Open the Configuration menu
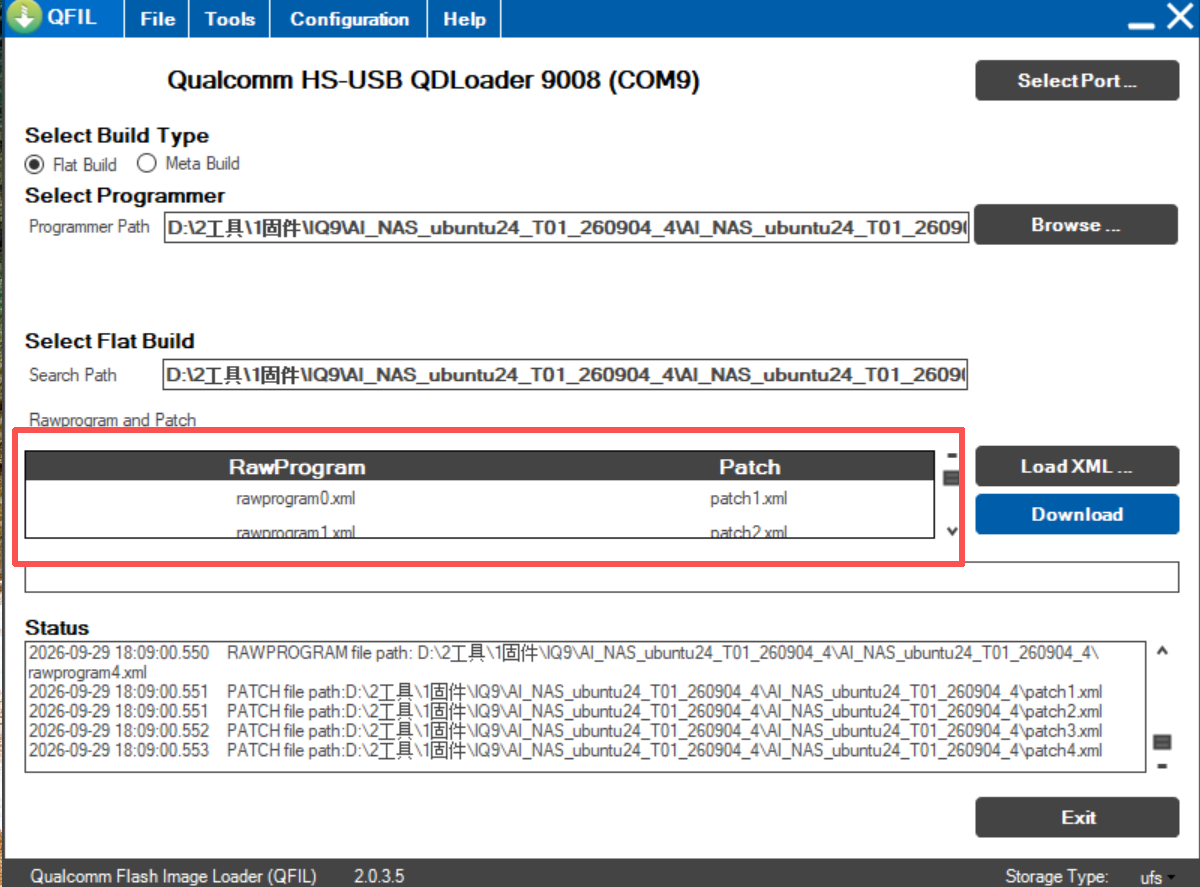 tap(349, 19)
